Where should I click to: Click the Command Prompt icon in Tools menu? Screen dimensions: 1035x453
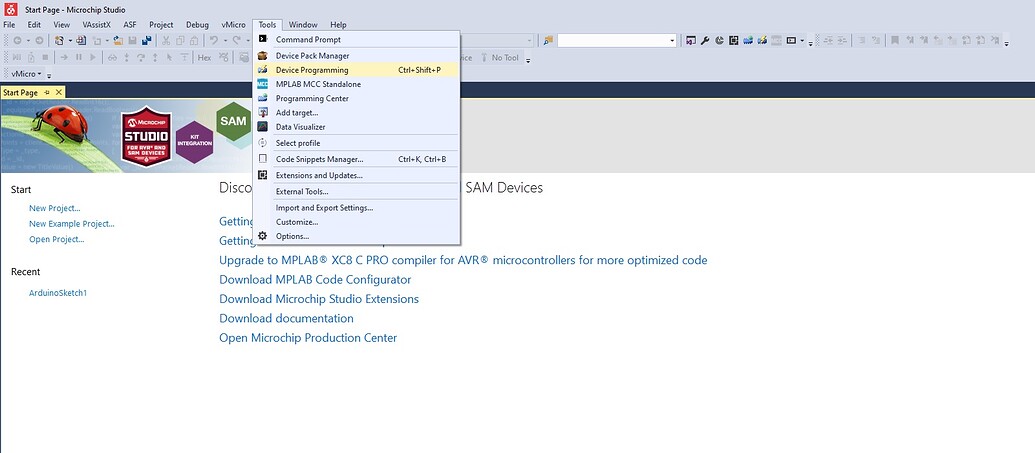(x=263, y=39)
